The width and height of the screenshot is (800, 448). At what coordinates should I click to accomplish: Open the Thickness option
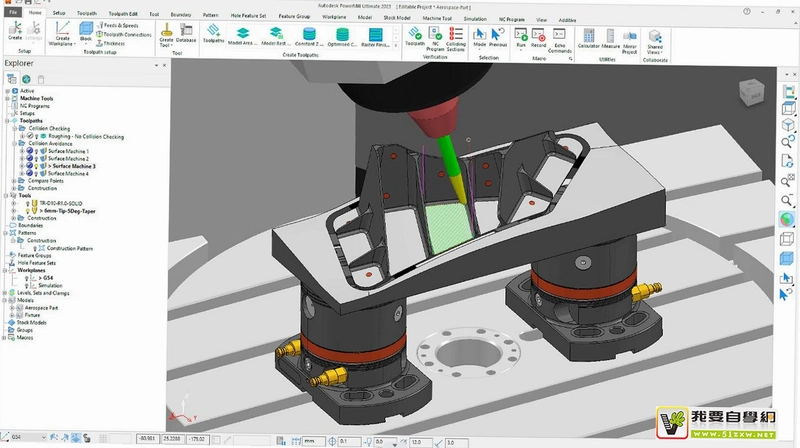(x=111, y=43)
